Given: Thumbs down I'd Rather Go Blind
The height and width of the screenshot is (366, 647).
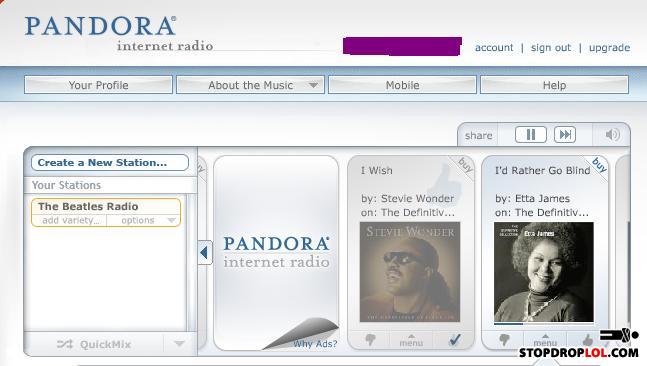Looking at the screenshot, I should pyautogui.click(x=504, y=340).
